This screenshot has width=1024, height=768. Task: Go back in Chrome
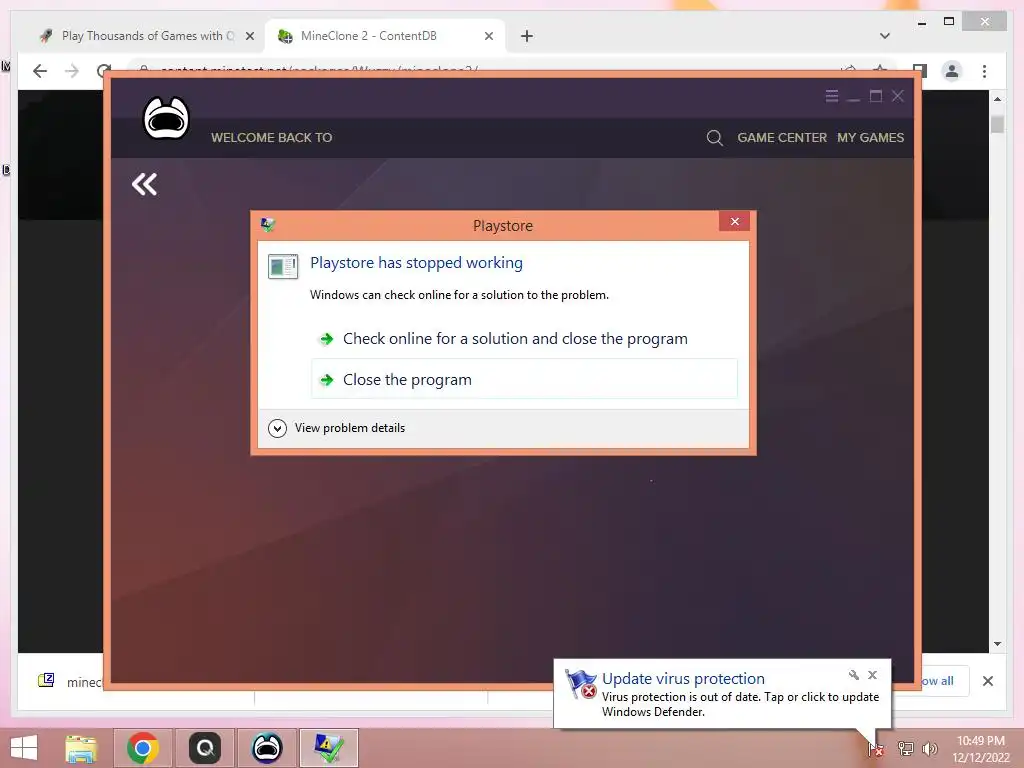(40, 71)
